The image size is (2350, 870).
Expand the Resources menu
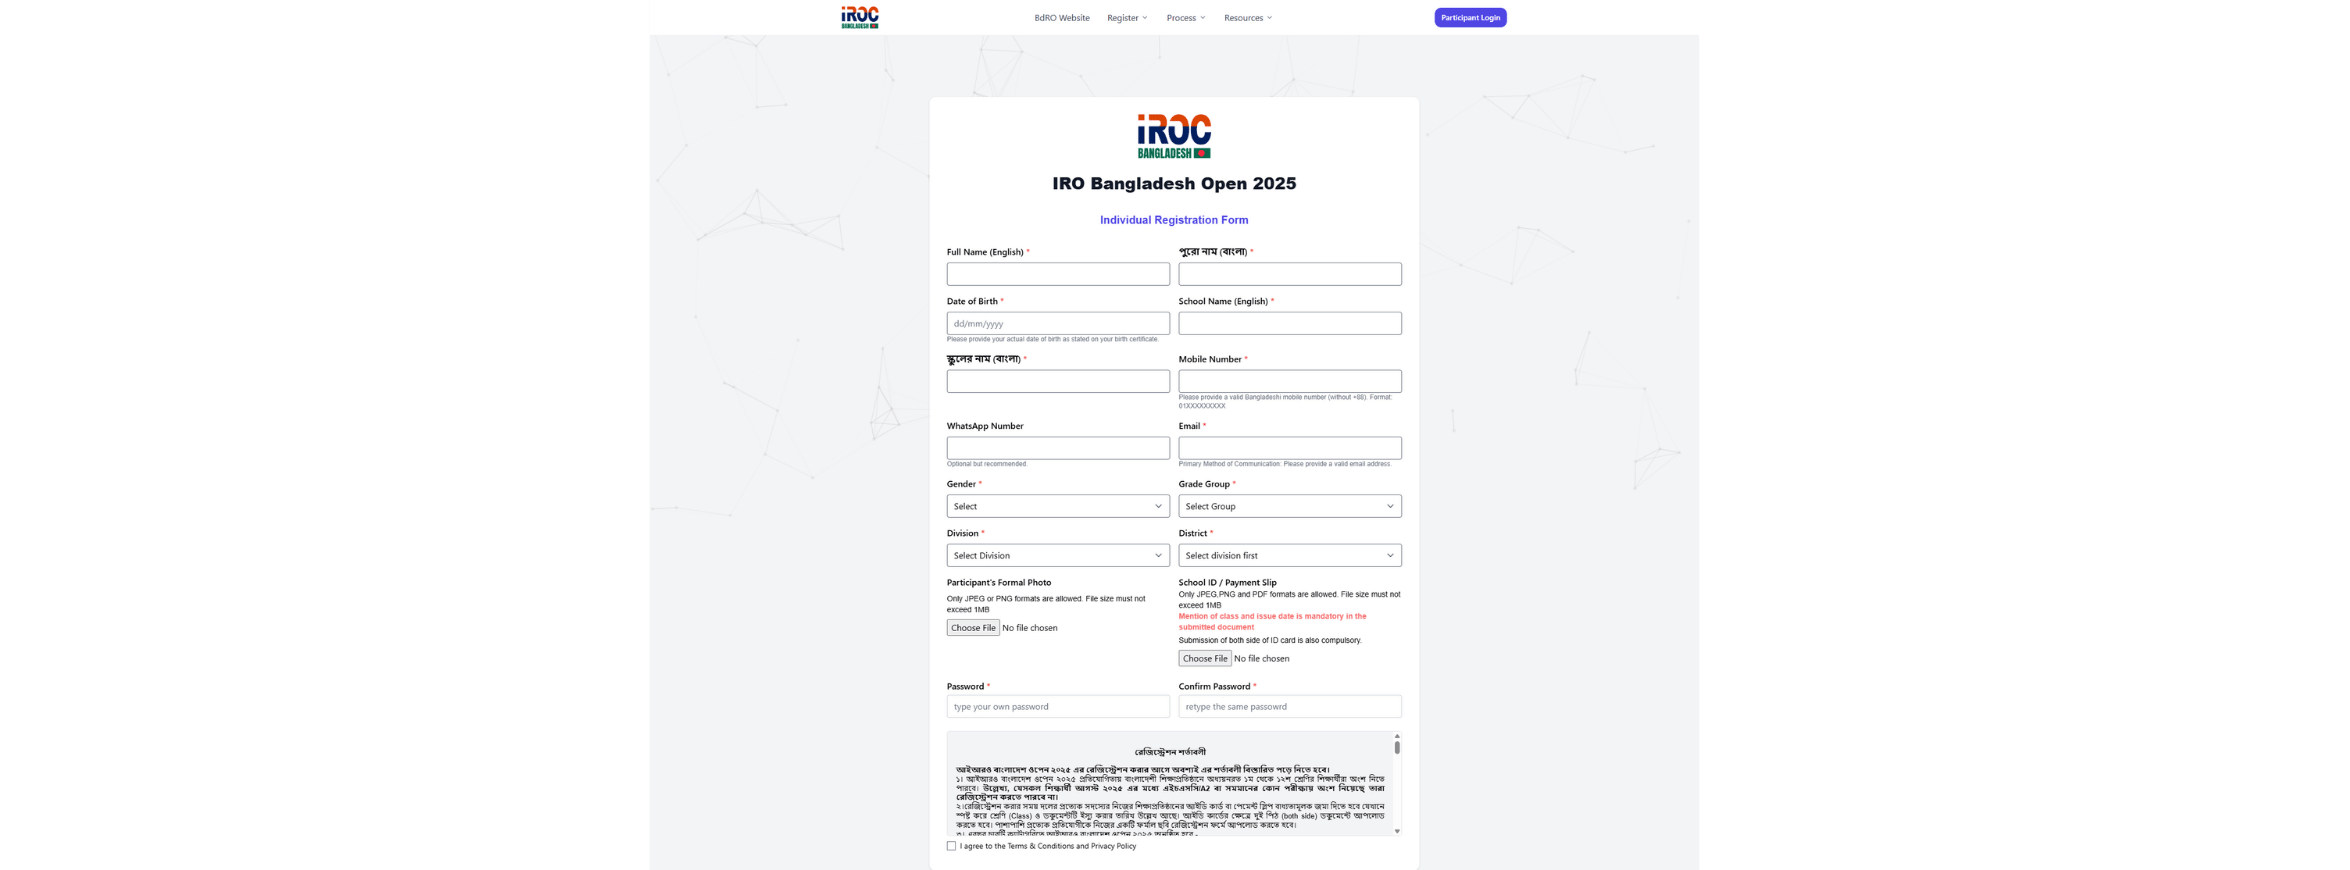(1248, 18)
